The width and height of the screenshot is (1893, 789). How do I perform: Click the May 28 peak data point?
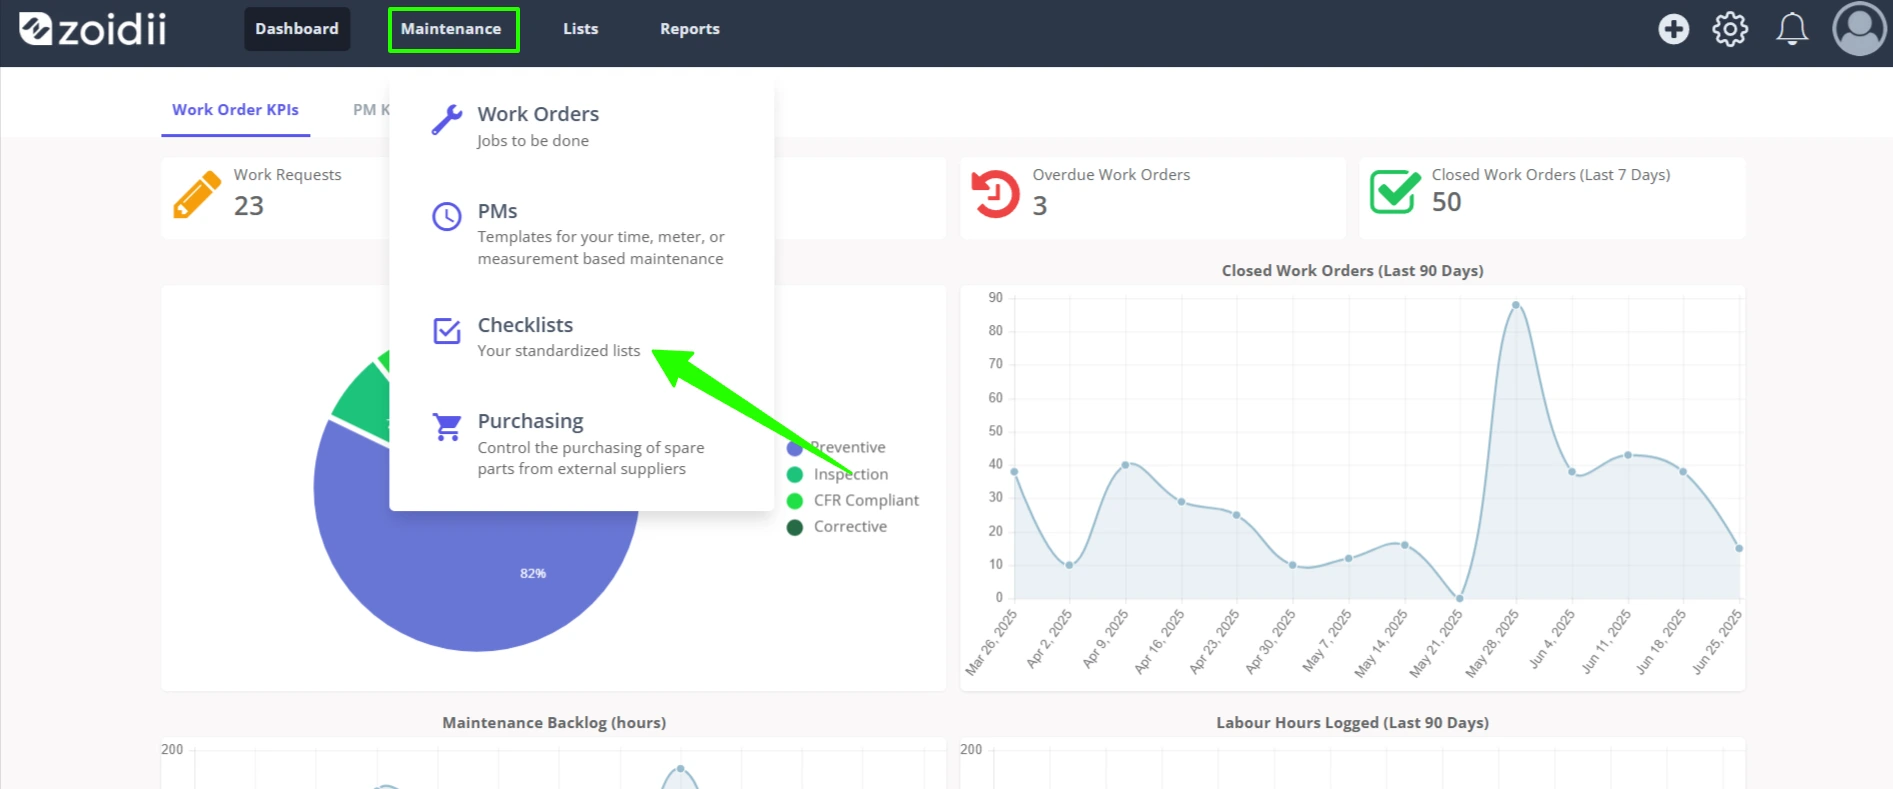click(1516, 305)
